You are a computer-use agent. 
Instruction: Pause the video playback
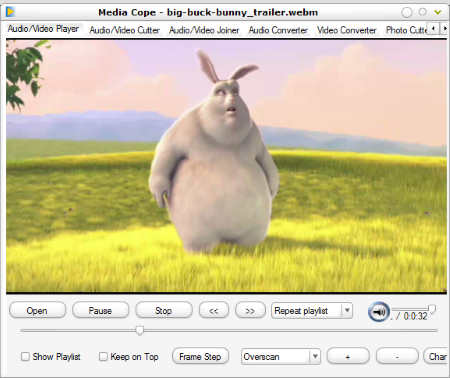pyautogui.click(x=100, y=310)
